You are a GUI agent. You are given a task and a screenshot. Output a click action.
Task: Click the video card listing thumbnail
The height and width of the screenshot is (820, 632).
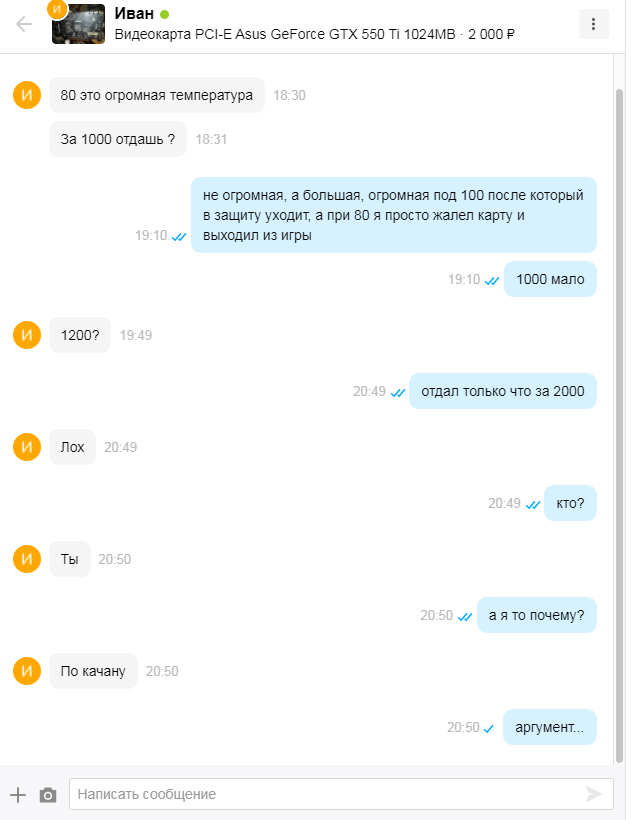[78, 25]
